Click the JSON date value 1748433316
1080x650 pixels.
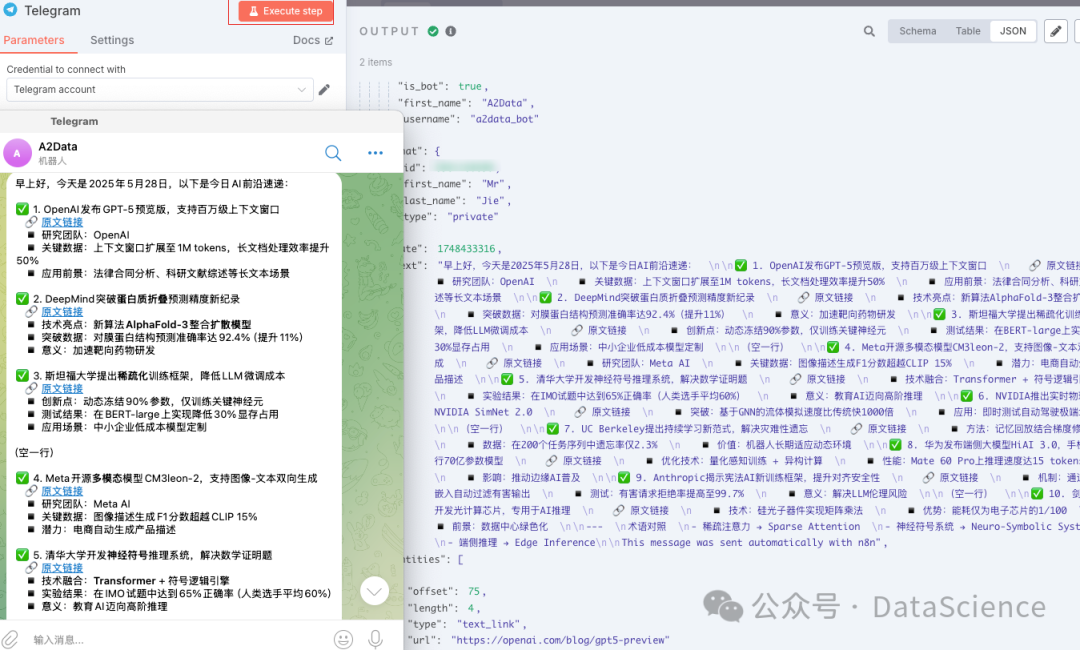click(466, 249)
